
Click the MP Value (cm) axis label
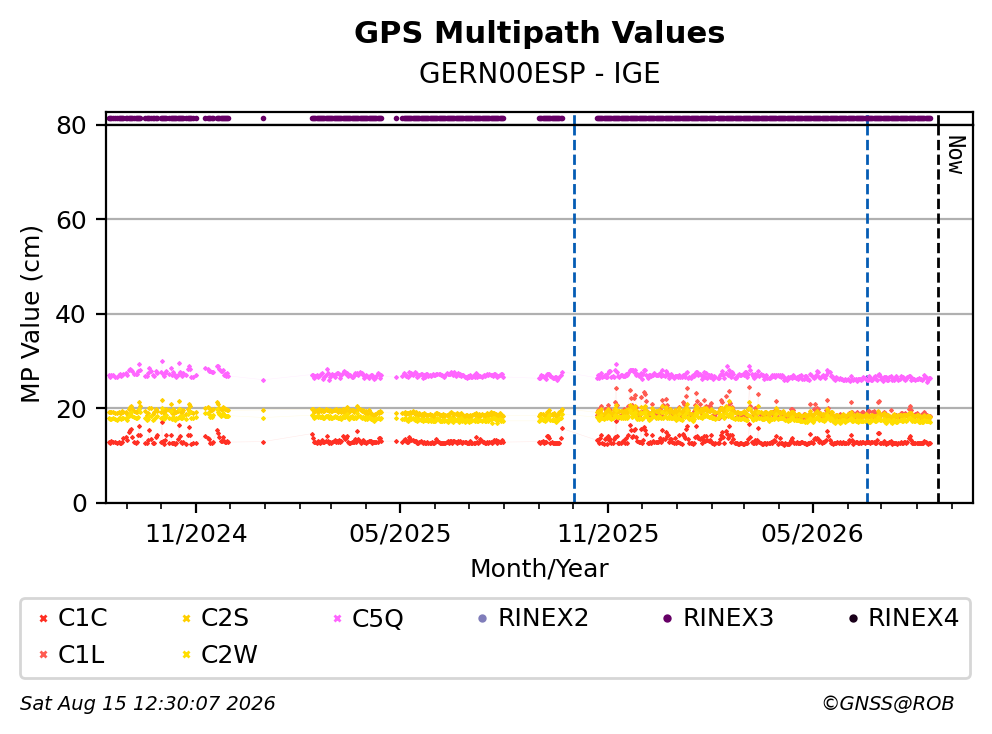click(30, 314)
